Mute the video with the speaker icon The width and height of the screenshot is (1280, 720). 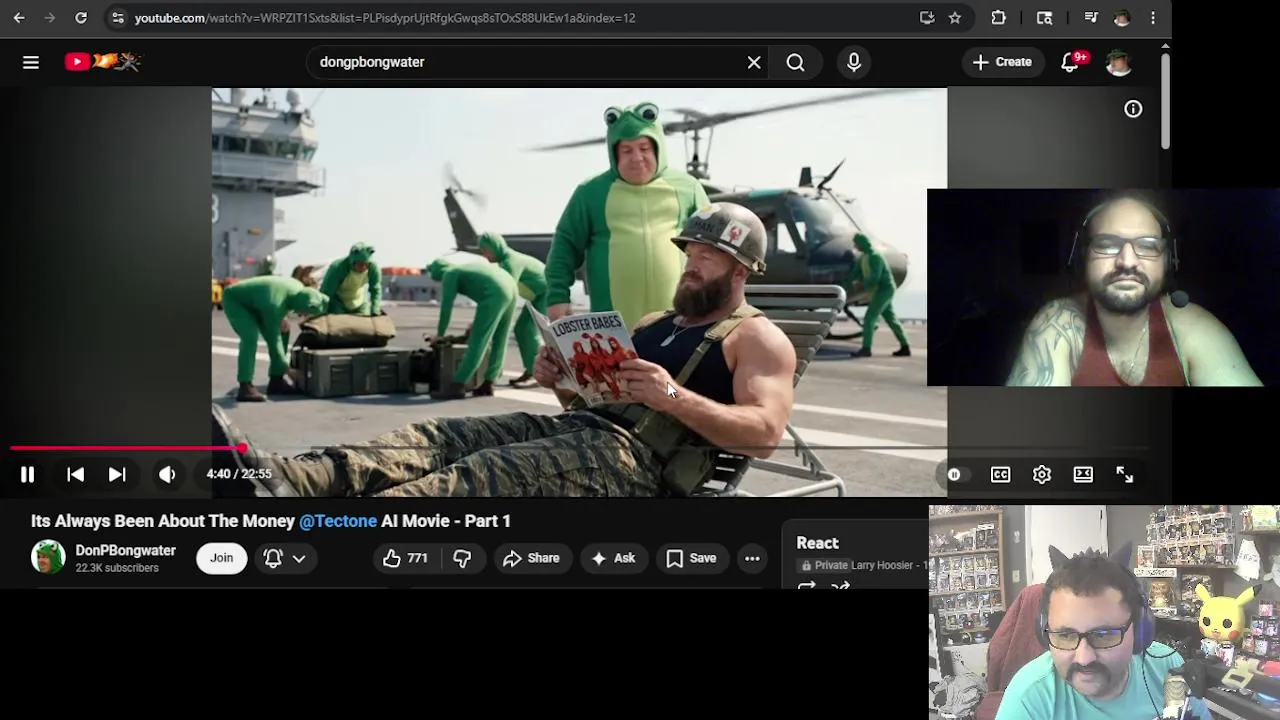[x=167, y=475]
